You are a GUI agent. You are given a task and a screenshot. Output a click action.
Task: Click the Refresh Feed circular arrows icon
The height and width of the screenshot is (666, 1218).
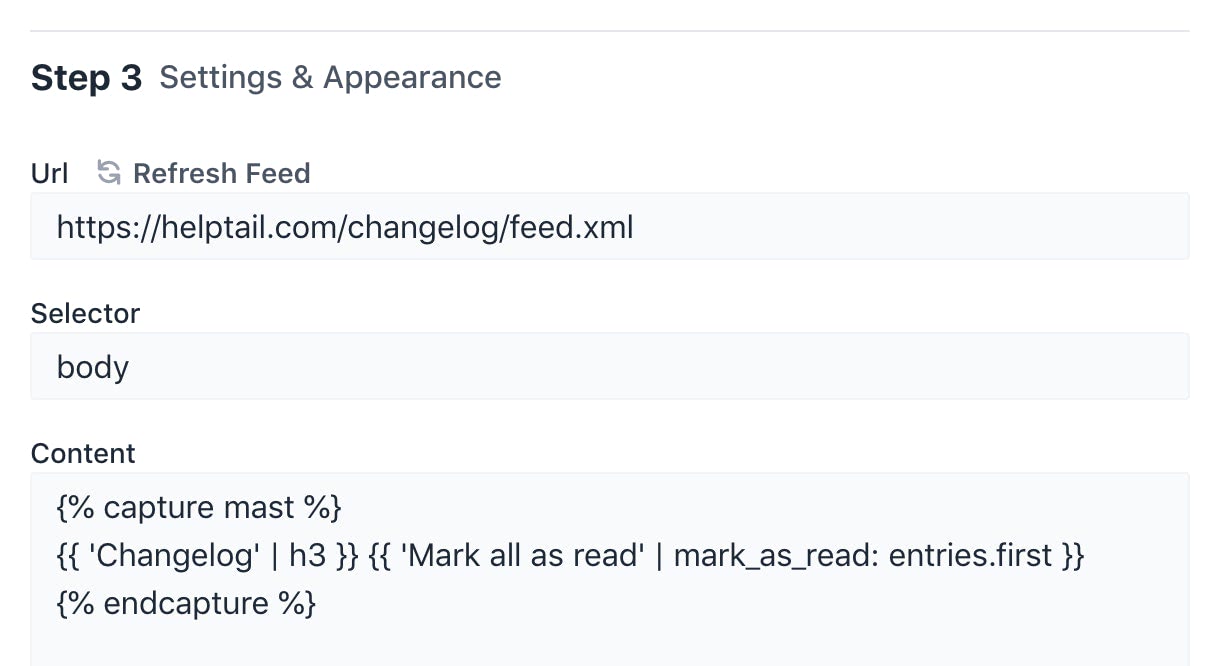[108, 173]
